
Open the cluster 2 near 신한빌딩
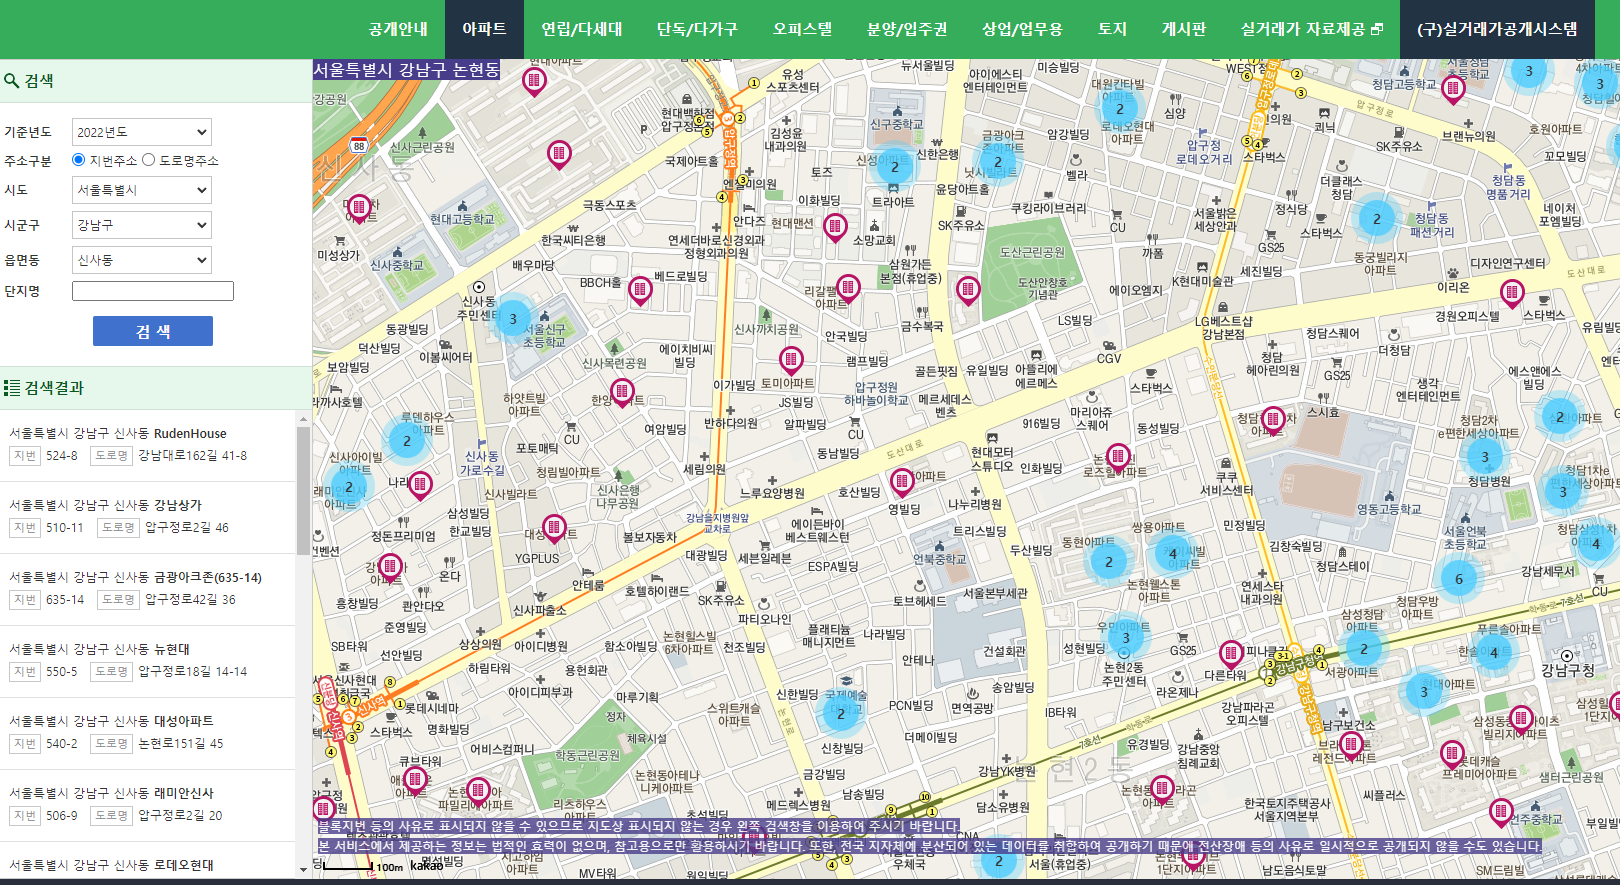click(x=841, y=714)
